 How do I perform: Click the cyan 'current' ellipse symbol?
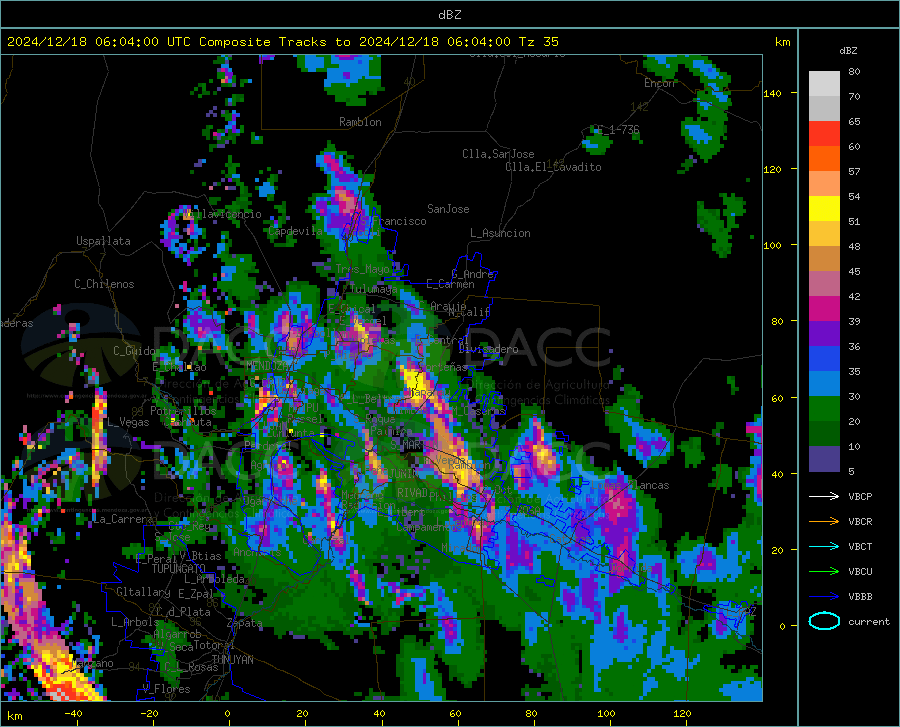(x=824, y=621)
